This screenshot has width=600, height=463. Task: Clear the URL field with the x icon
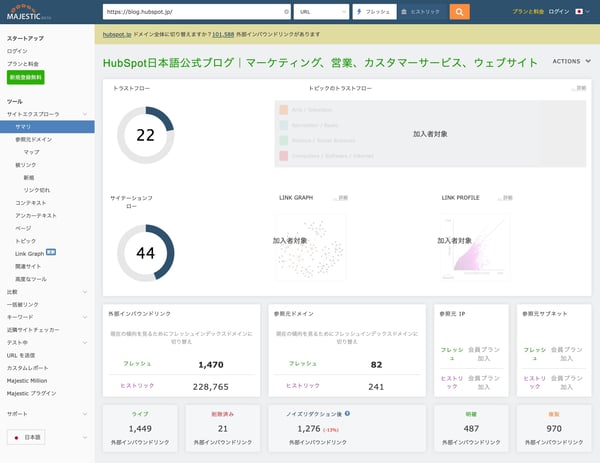tap(286, 12)
